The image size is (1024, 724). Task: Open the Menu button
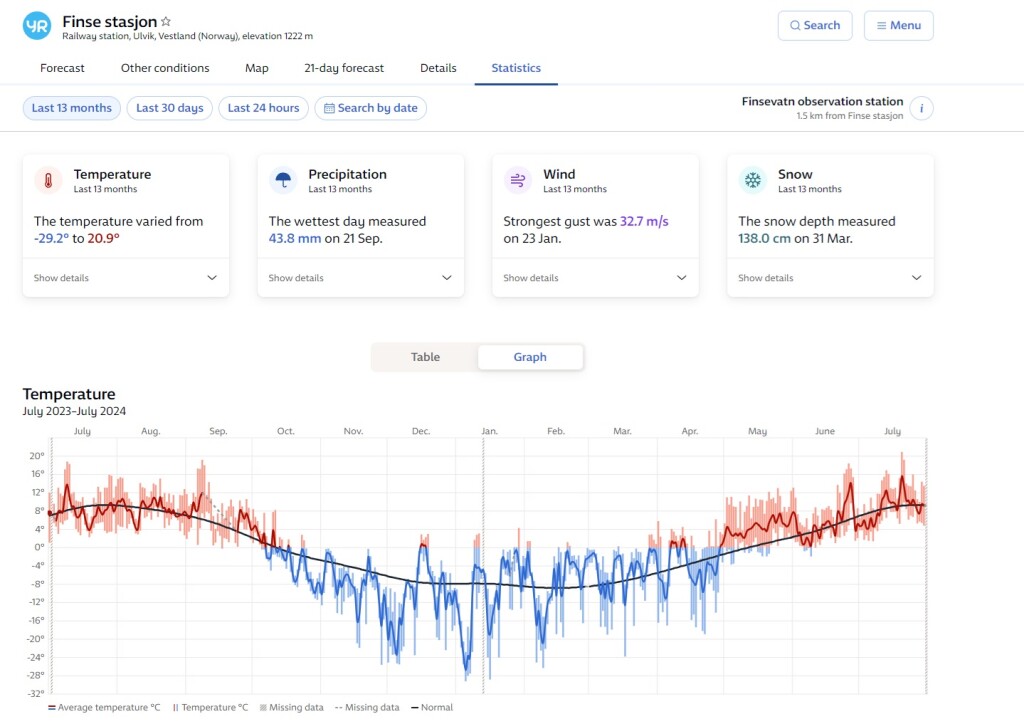[x=898, y=26]
